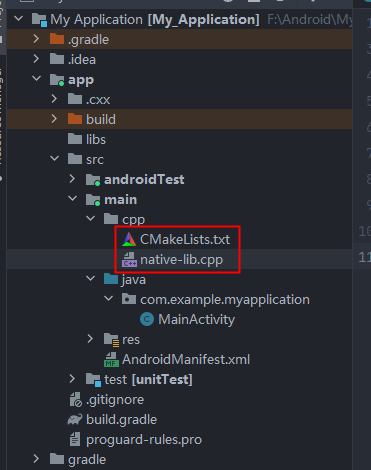The image size is (371, 470).
Task: Select the androidTest folder name
Action: tap(144, 179)
